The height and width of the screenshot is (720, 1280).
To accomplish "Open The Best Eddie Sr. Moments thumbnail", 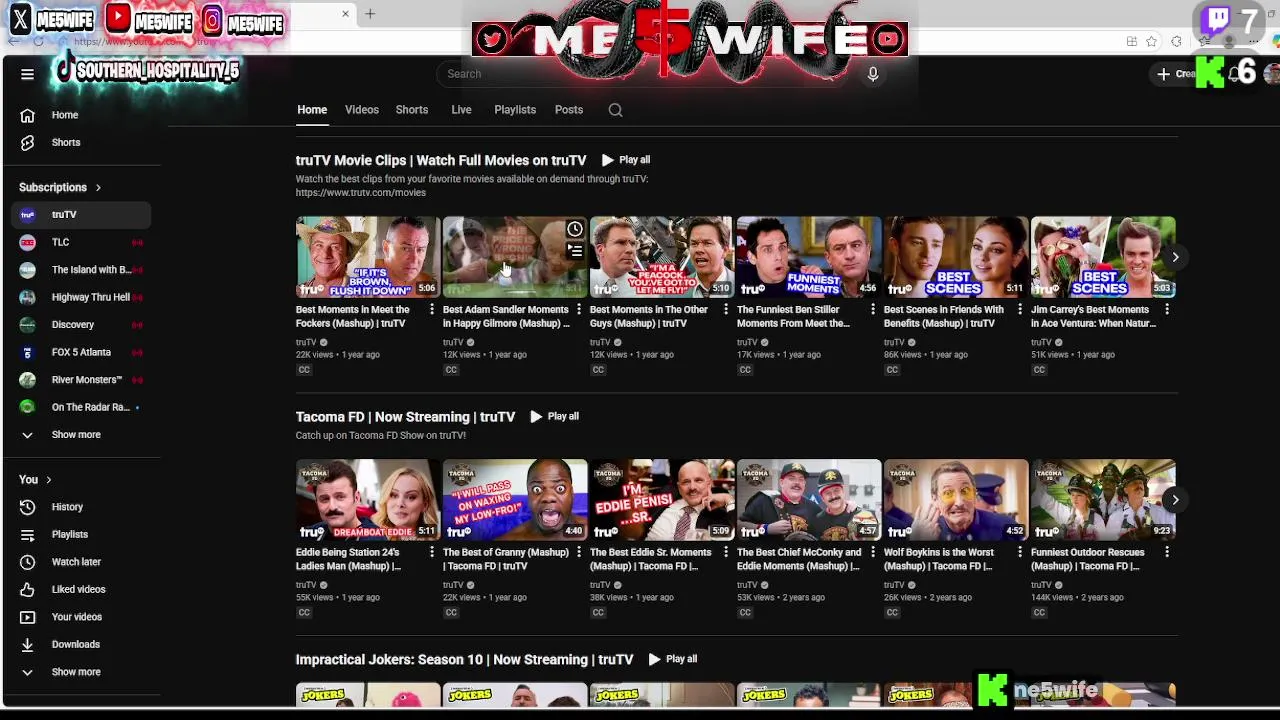I will click(x=662, y=500).
